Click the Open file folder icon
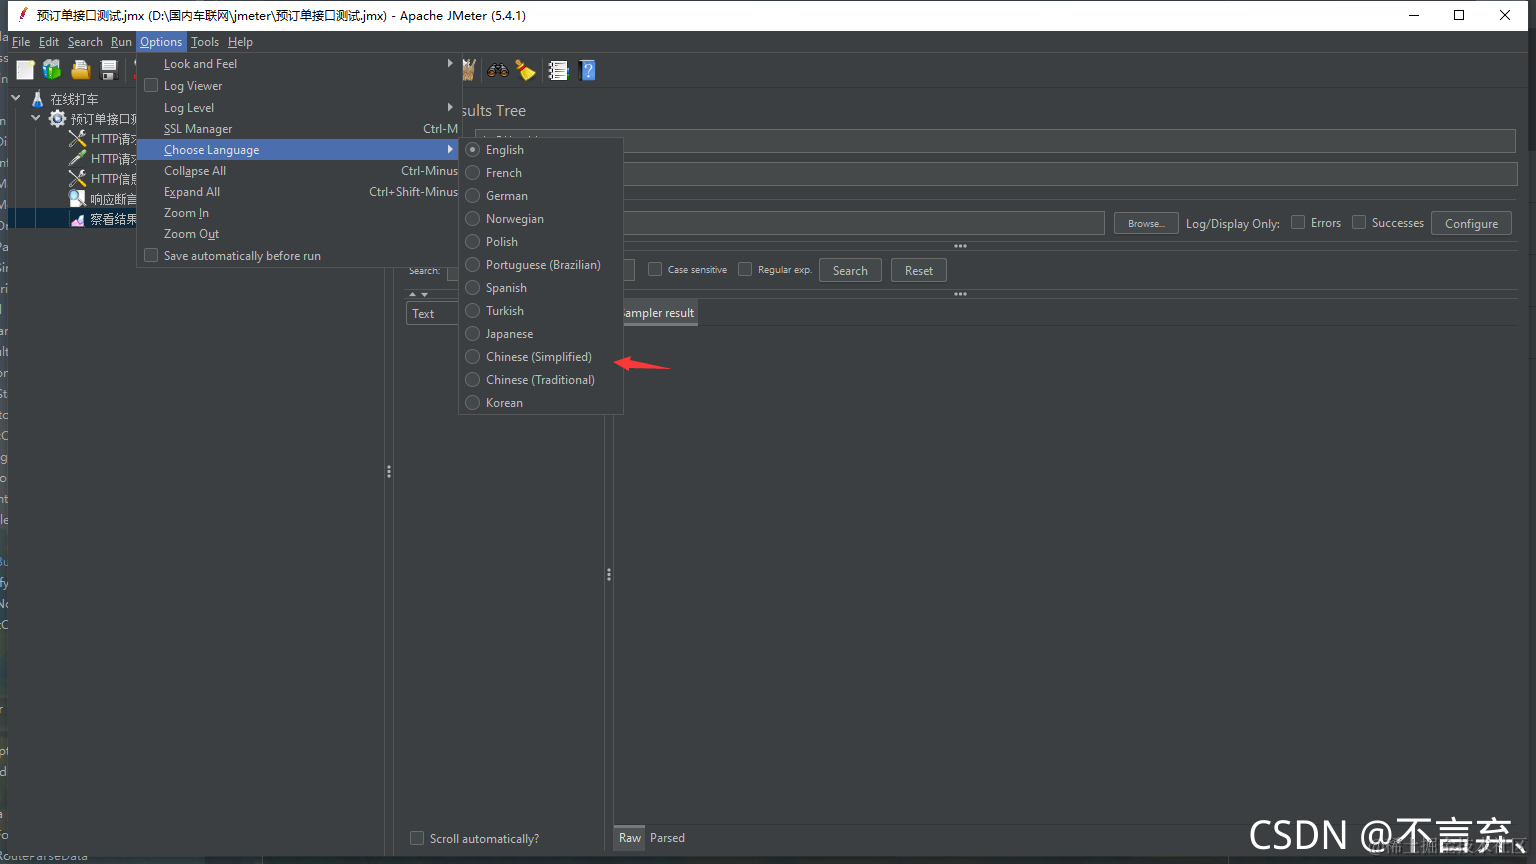Screen dimensions: 1536x864 (x=81, y=70)
